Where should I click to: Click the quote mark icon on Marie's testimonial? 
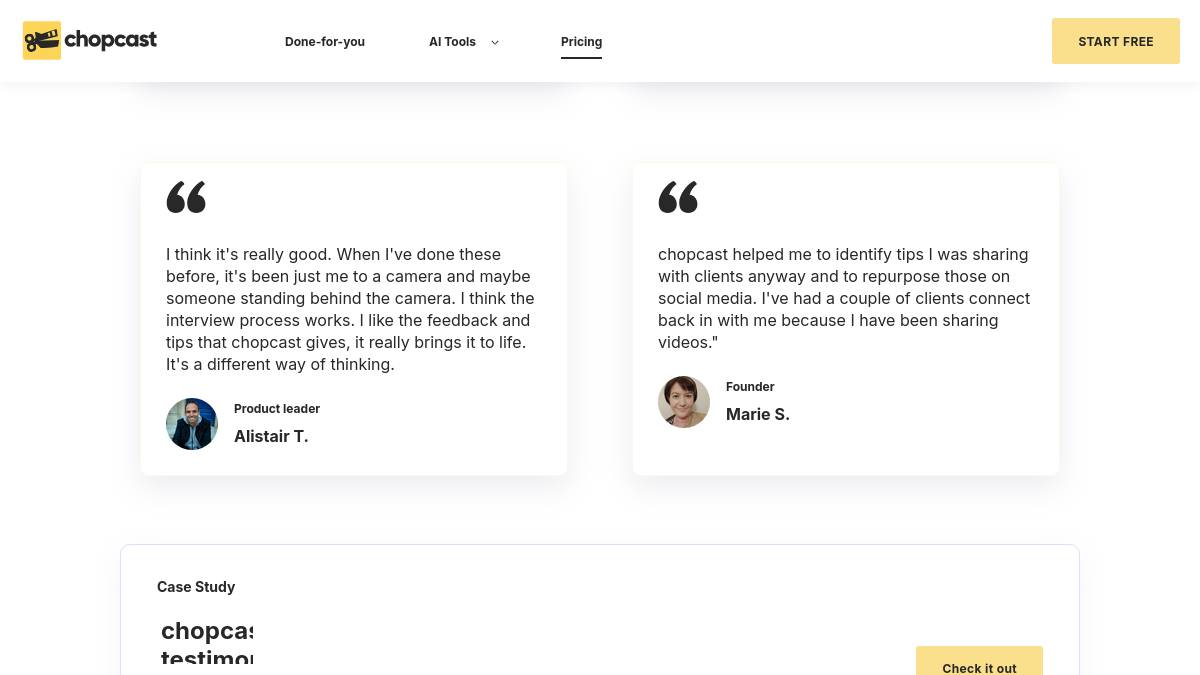678,197
